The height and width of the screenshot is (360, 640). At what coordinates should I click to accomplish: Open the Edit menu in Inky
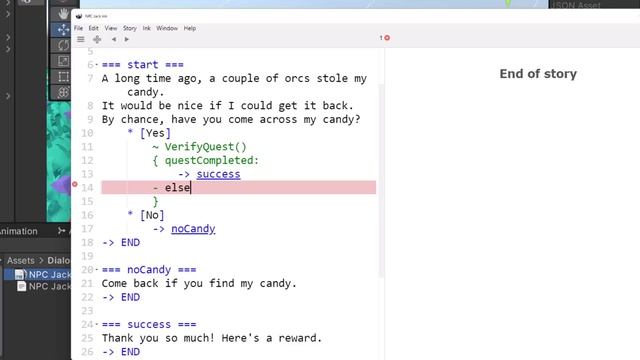pyautogui.click(x=93, y=28)
